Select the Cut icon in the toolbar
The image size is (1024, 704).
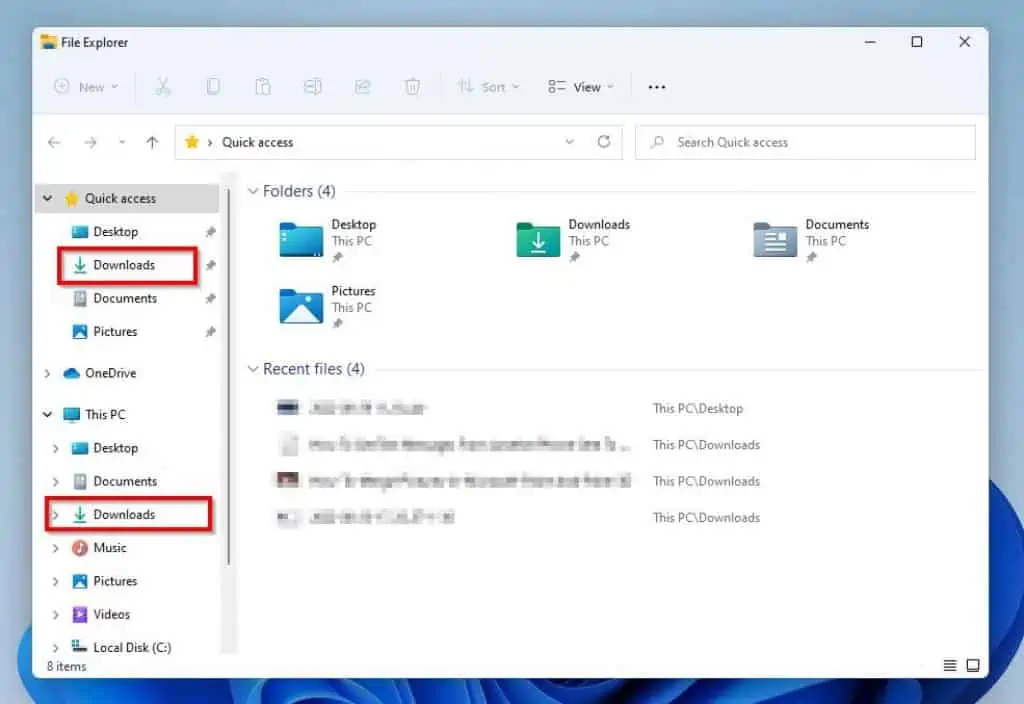click(x=163, y=86)
